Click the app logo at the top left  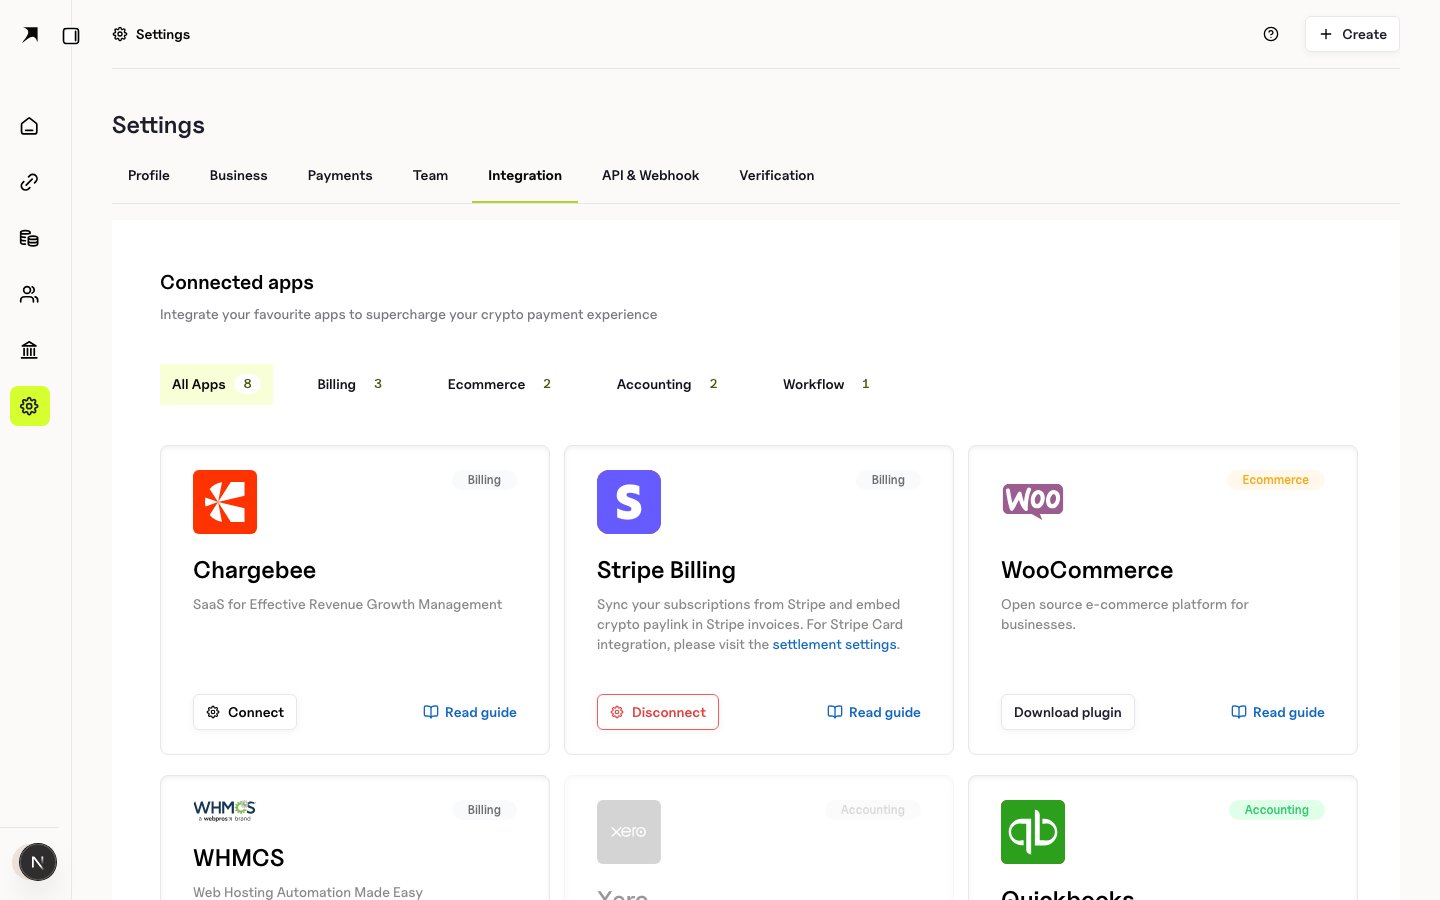pyautogui.click(x=31, y=35)
